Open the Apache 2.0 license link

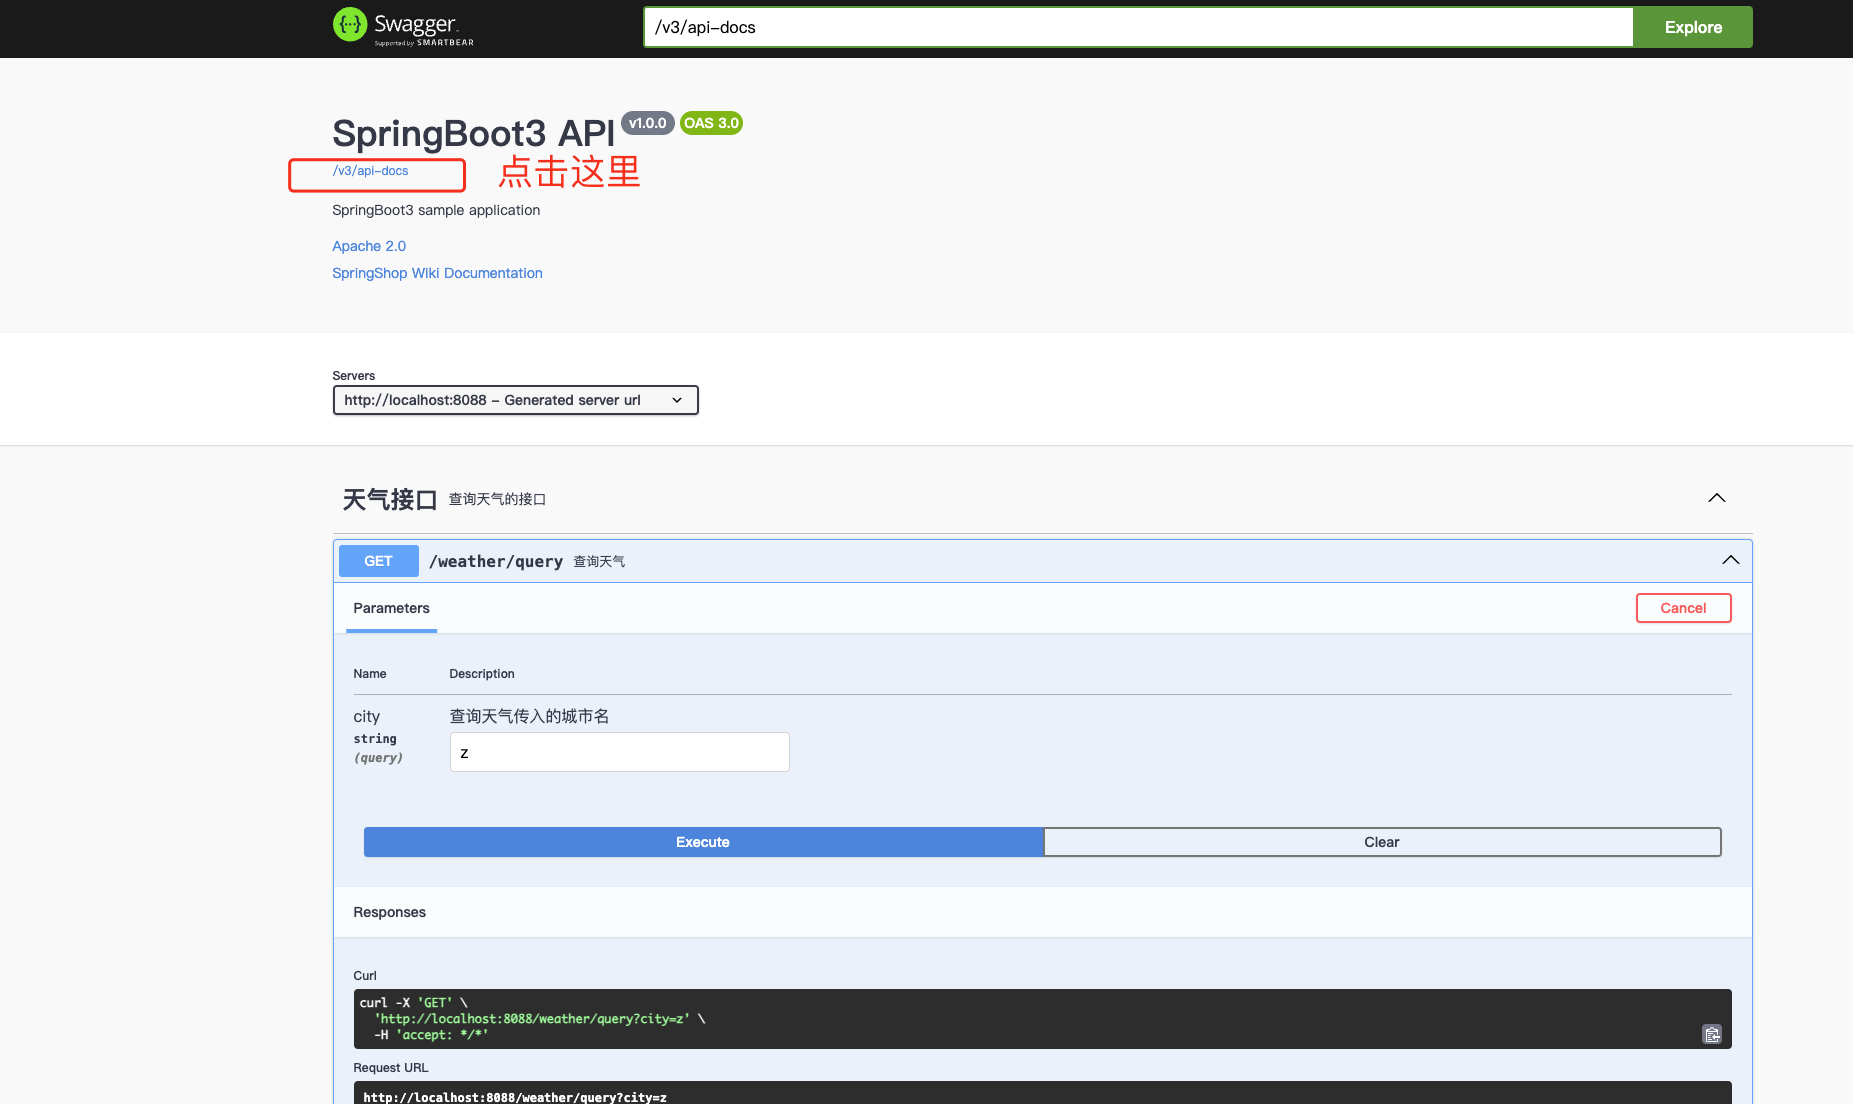coord(369,246)
